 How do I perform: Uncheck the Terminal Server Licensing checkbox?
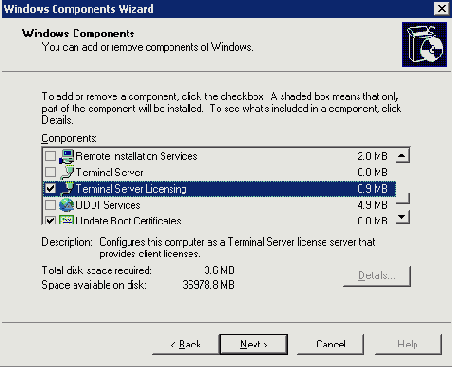[x=50, y=189]
